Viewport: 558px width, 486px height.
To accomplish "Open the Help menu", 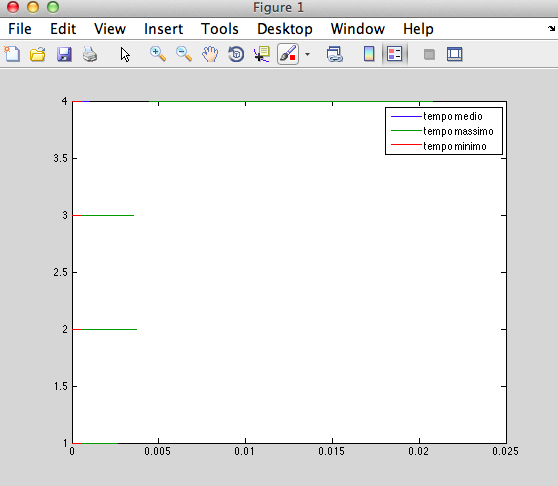I will (418, 29).
